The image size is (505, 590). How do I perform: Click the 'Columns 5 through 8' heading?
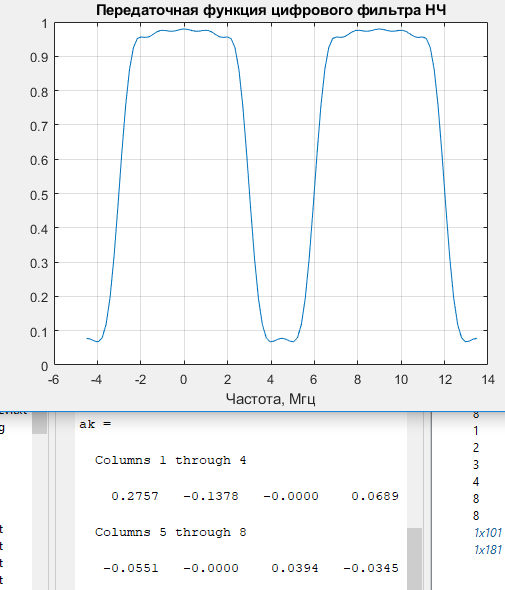[170, 532]
